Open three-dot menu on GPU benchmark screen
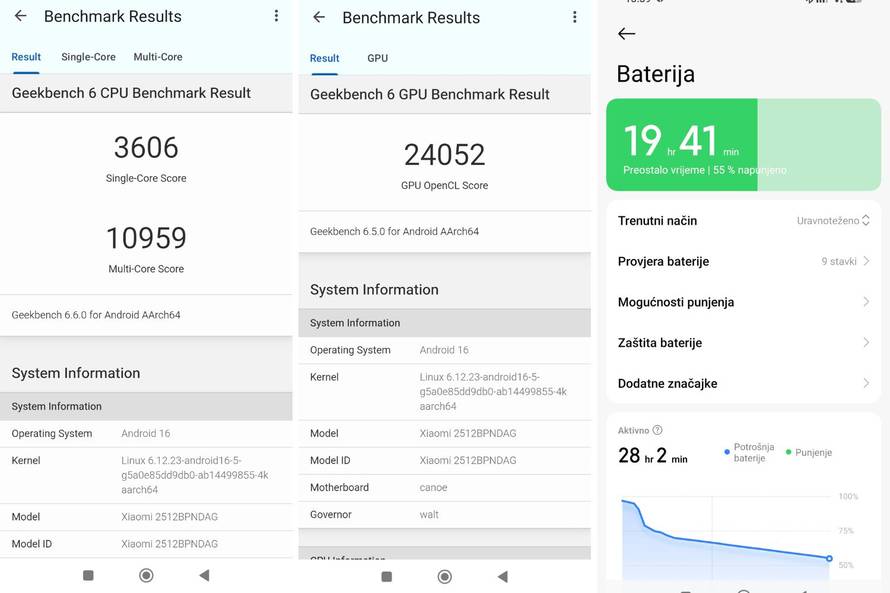890x593 pixels. [x=574, y=17]
